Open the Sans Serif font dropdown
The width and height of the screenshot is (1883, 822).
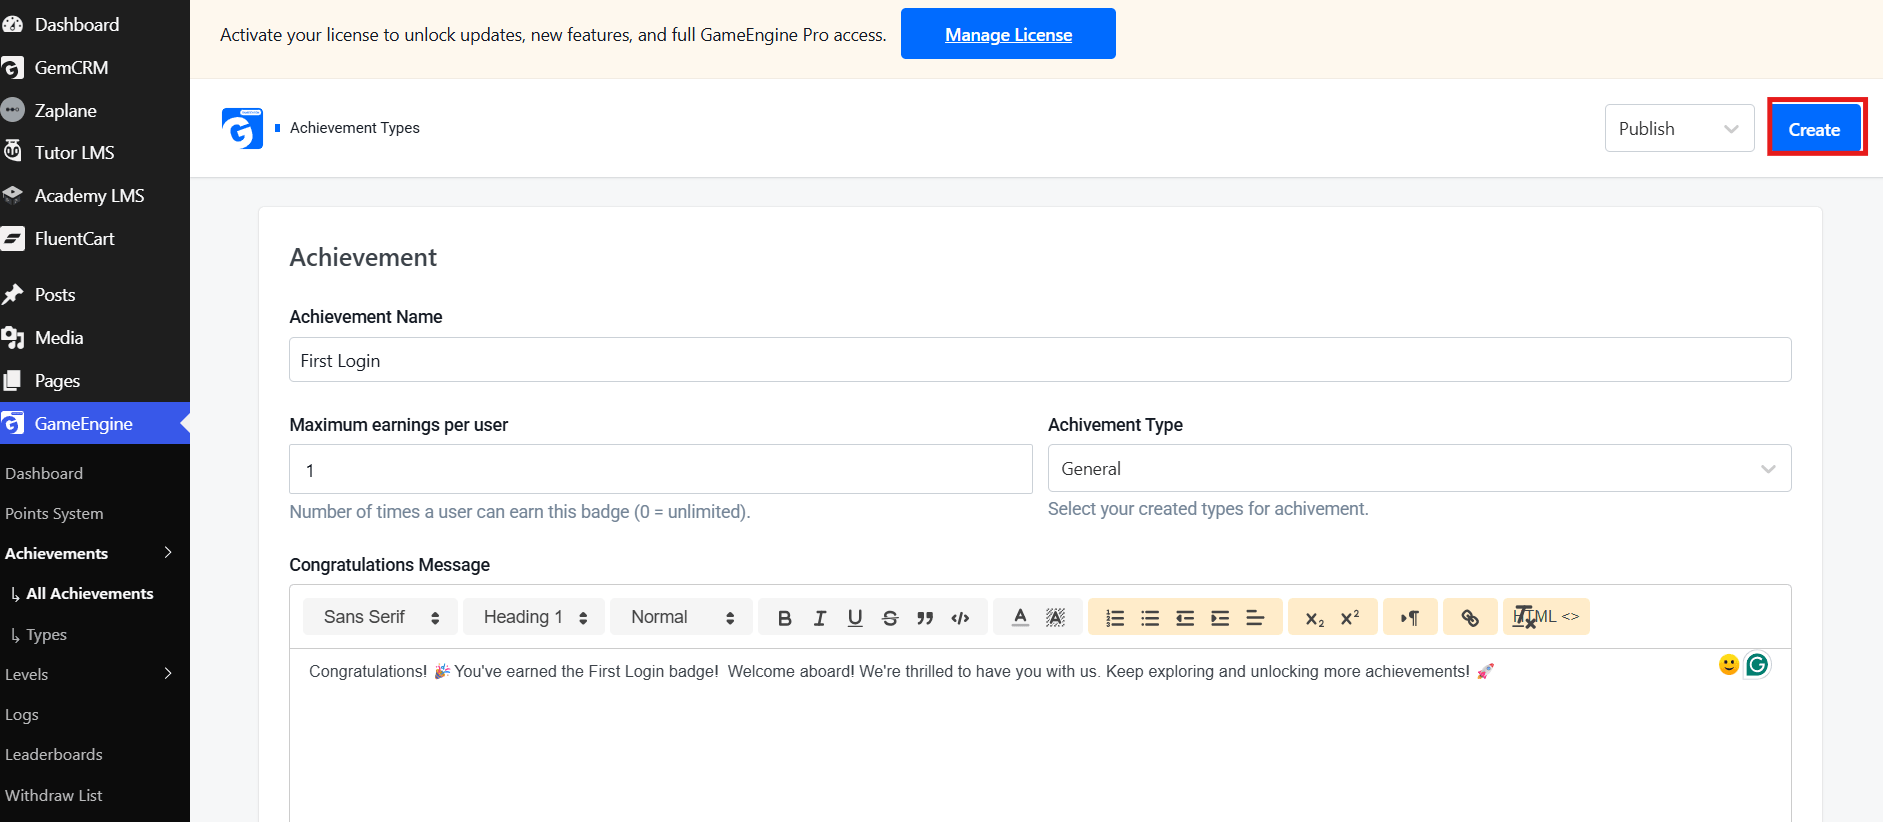[380, 617]
